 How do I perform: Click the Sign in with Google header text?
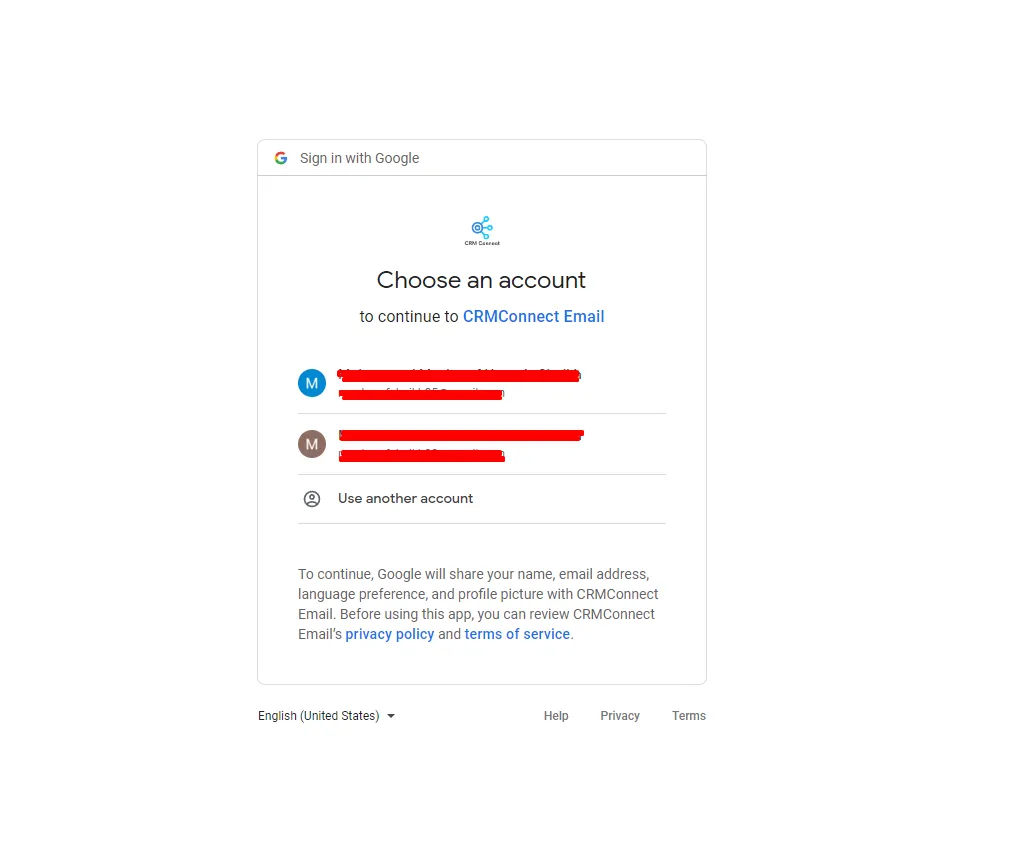click(359, 158)
